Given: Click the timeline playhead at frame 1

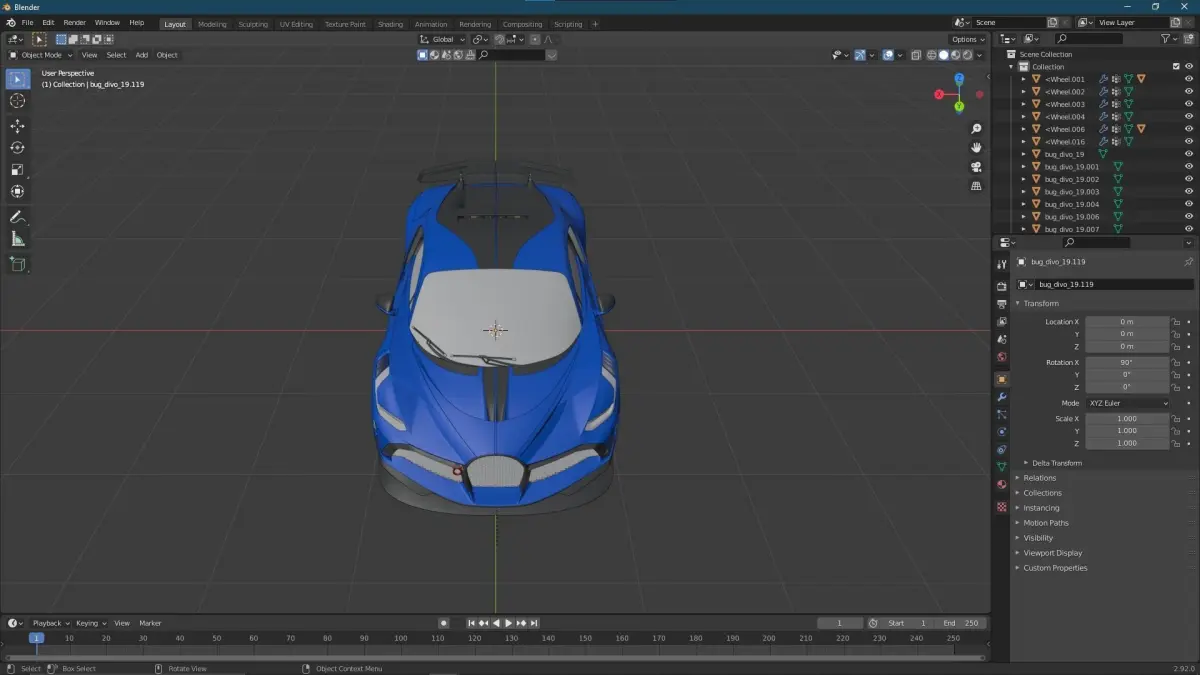Looking at the screenshot, I should (36, 638).
